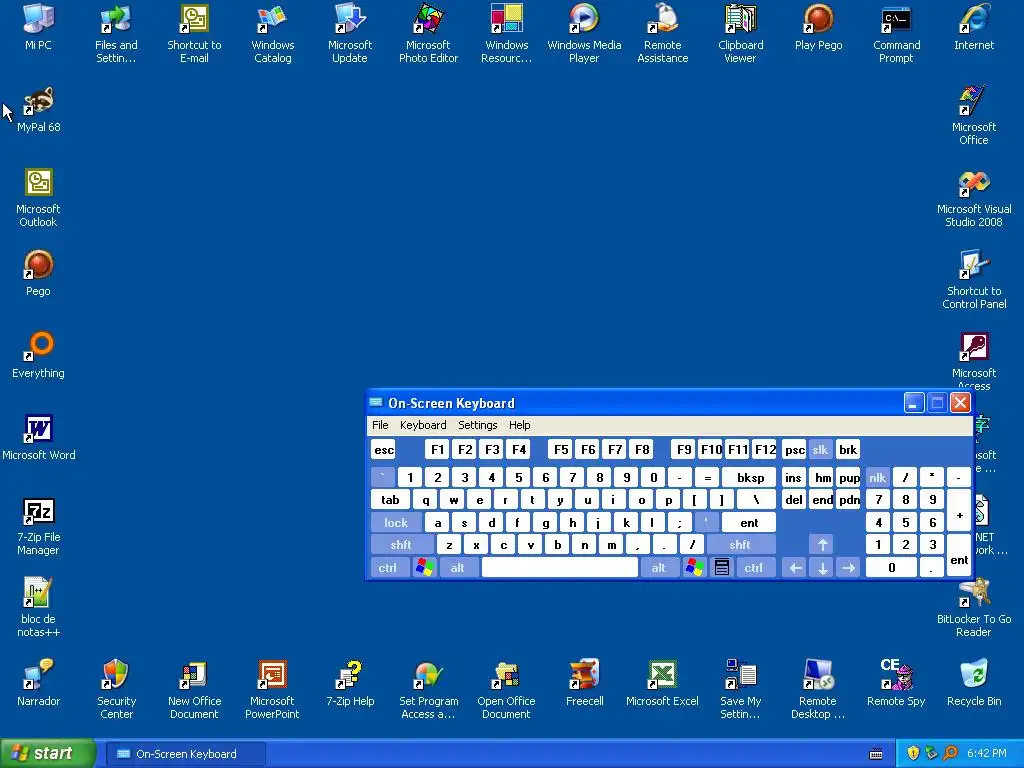The image size is (1024, 768).
Task: Click the main ent key beside apostrophe
Action: point(749,522)
